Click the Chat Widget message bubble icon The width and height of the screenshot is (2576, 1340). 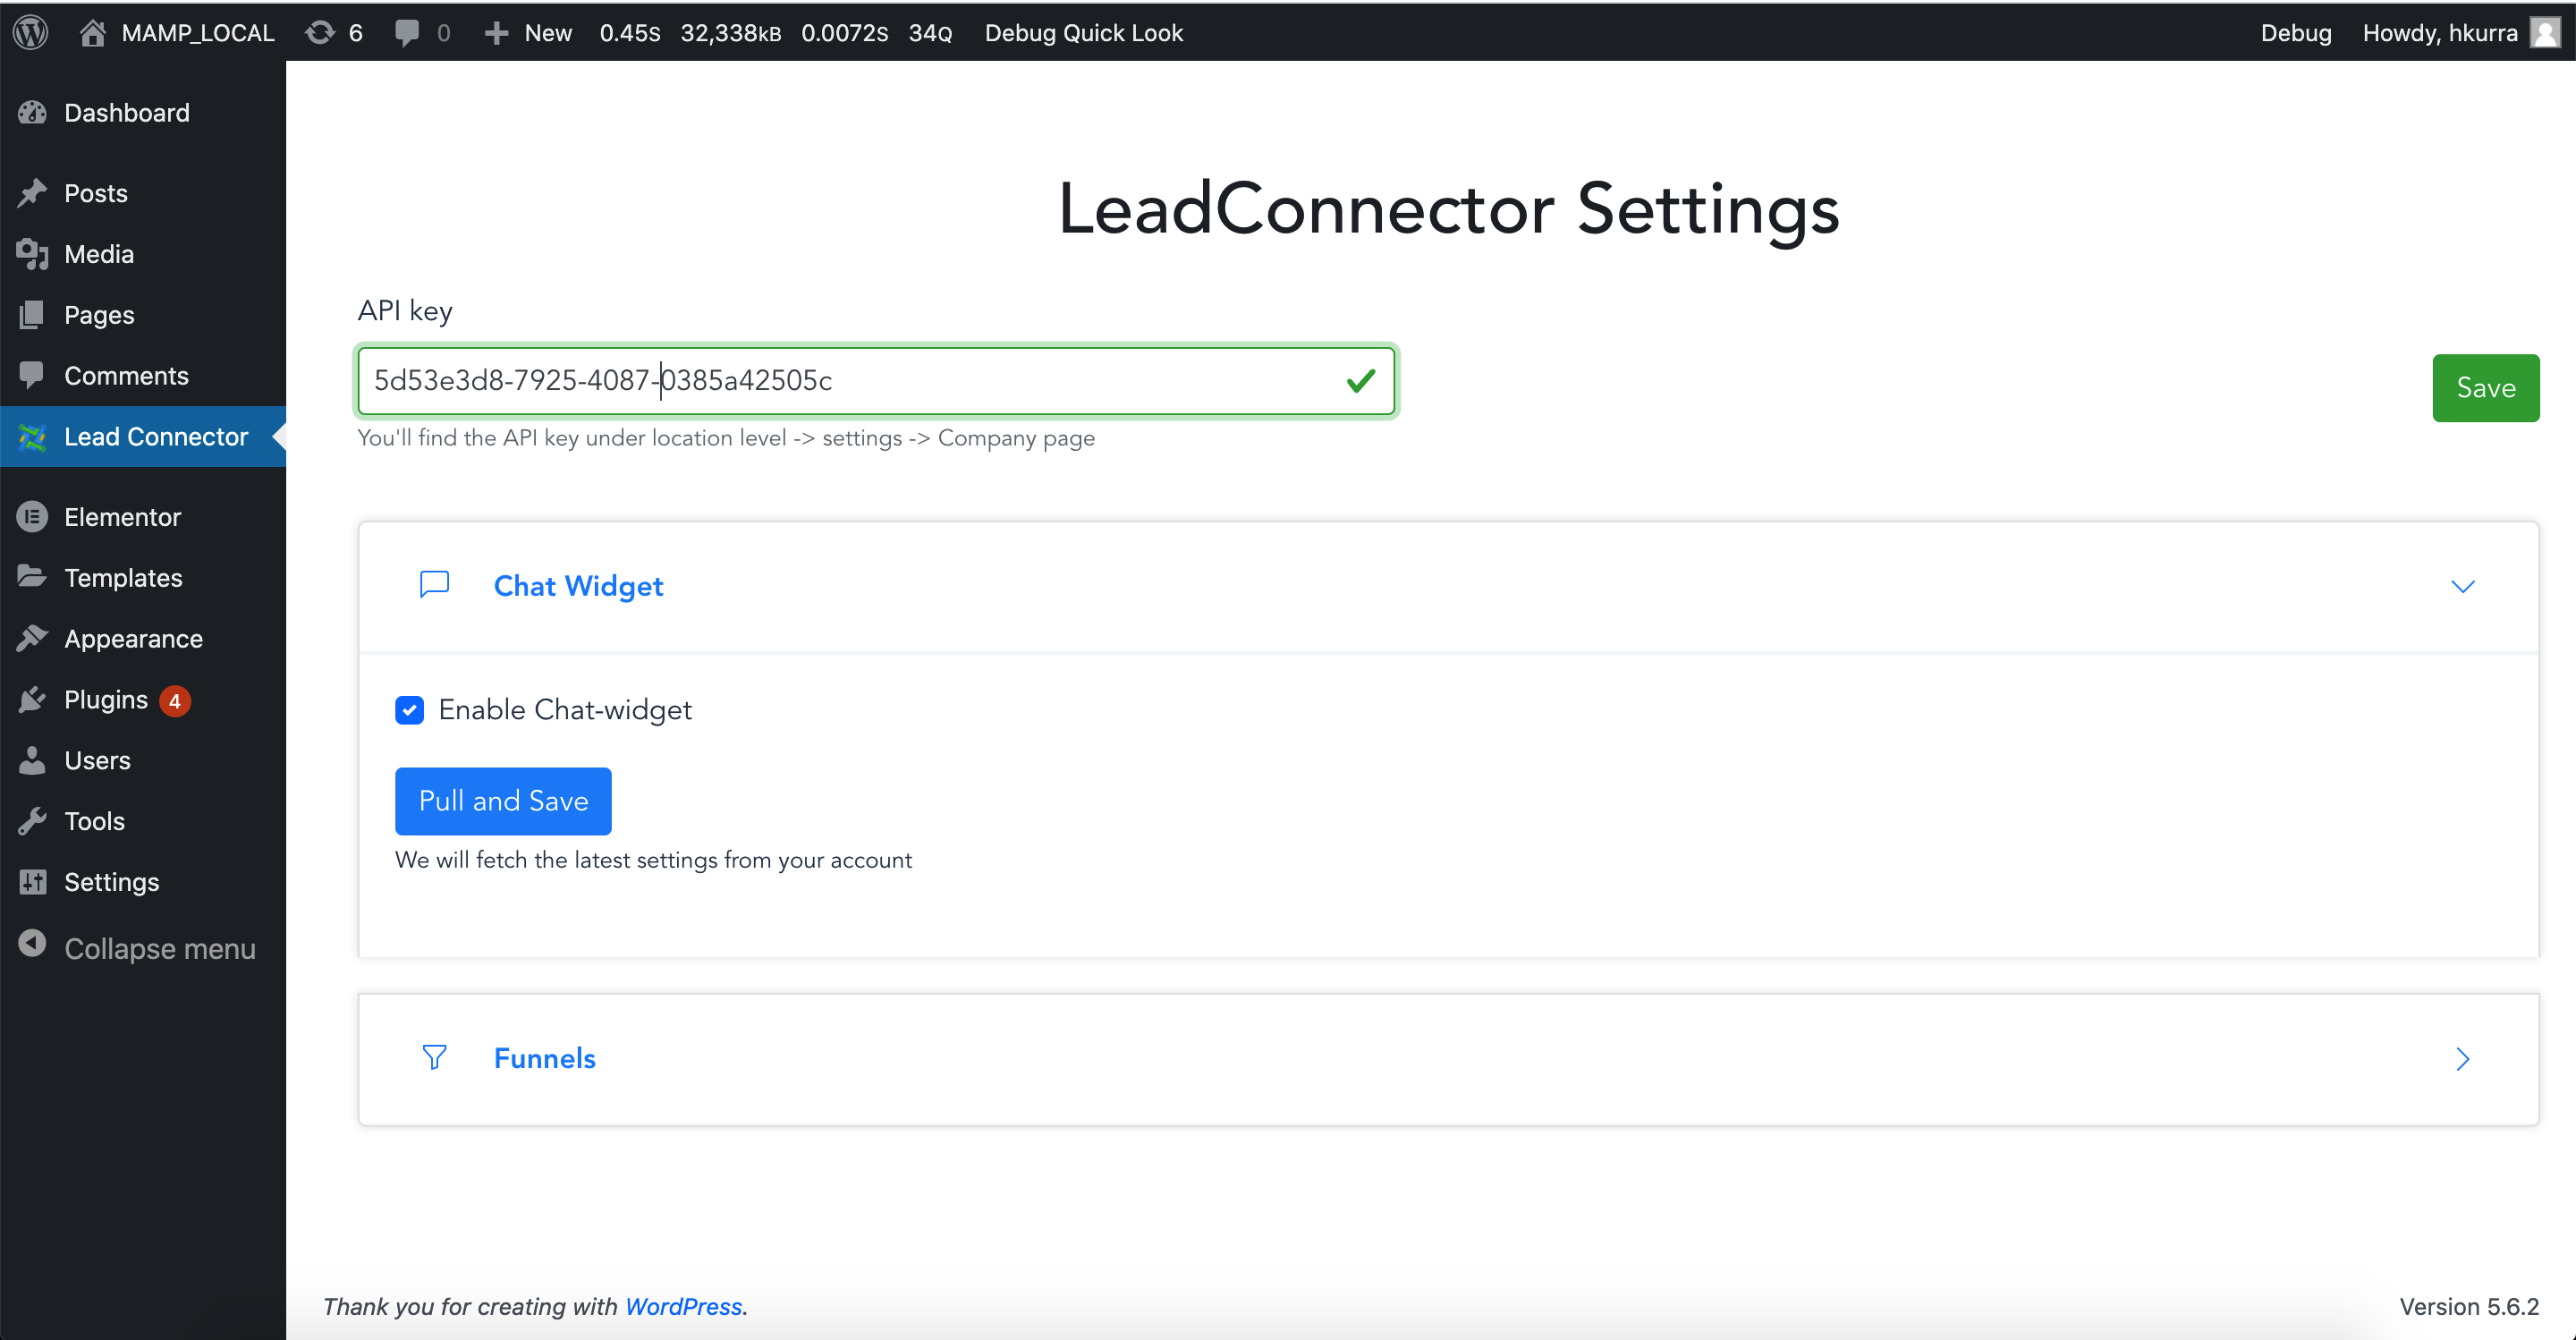[435, 585]
